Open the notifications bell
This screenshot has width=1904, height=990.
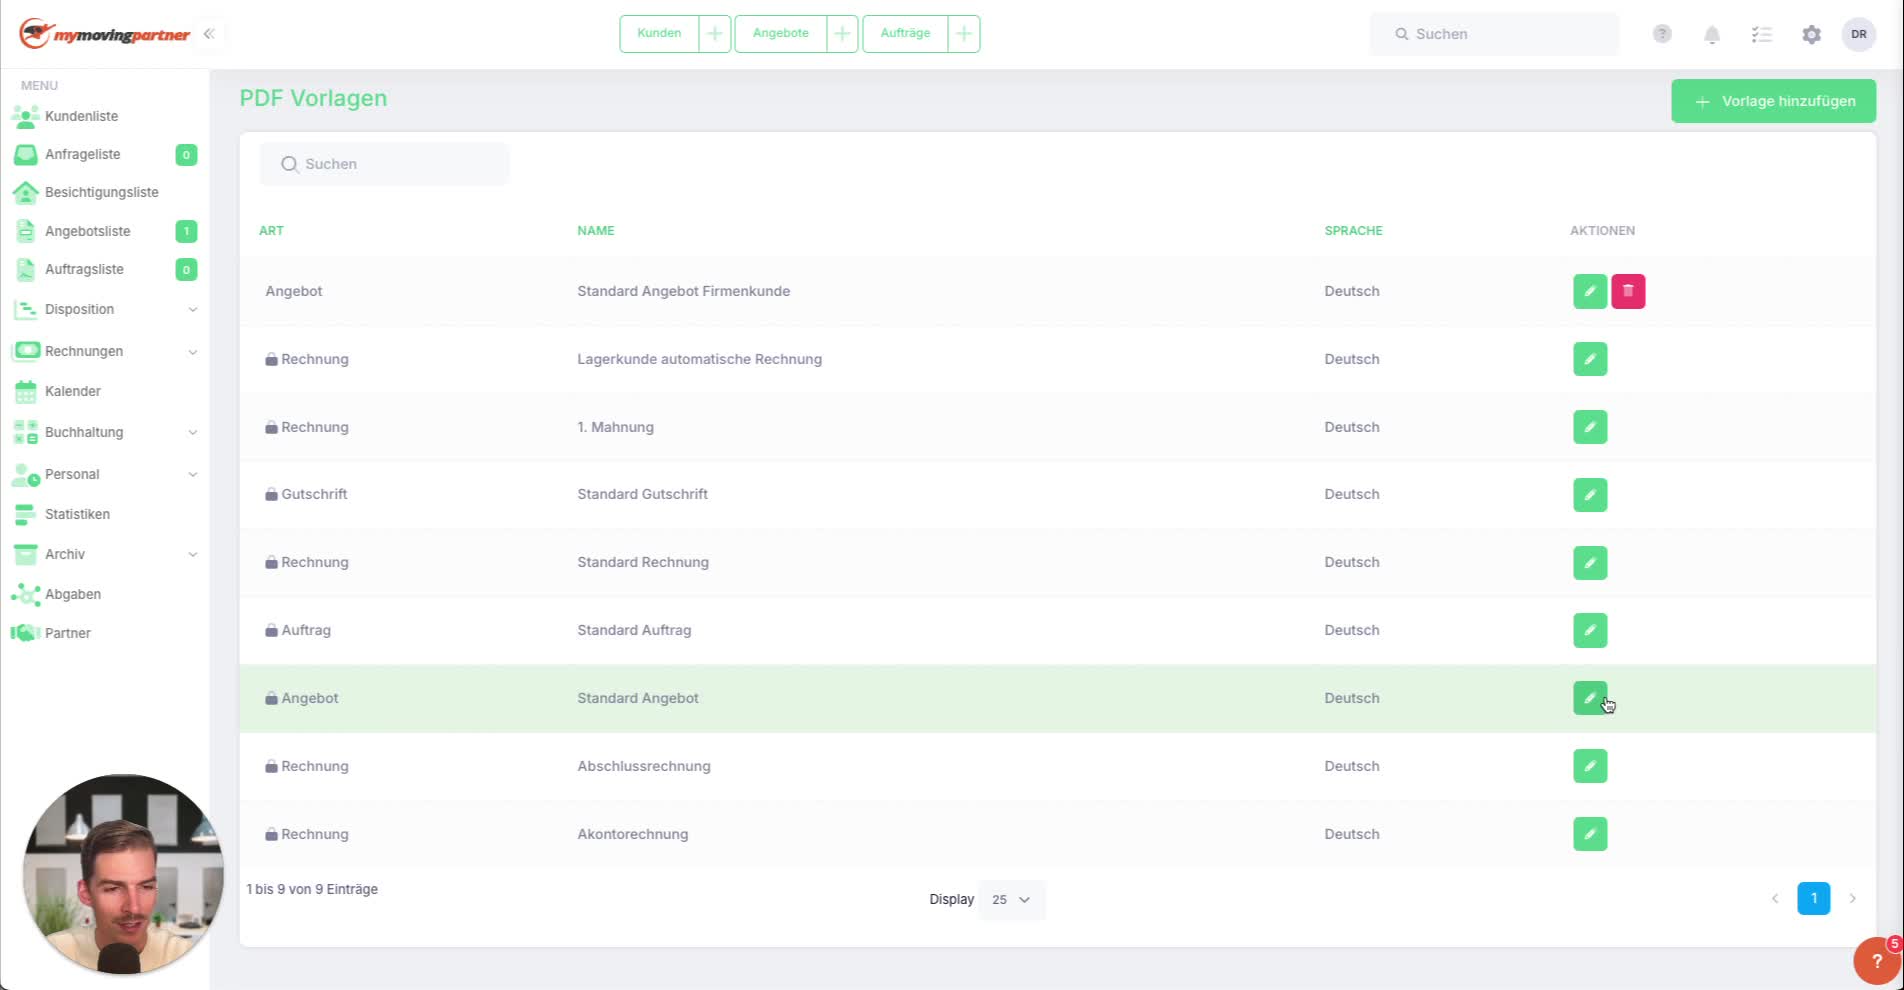(x=1712, y=35)
